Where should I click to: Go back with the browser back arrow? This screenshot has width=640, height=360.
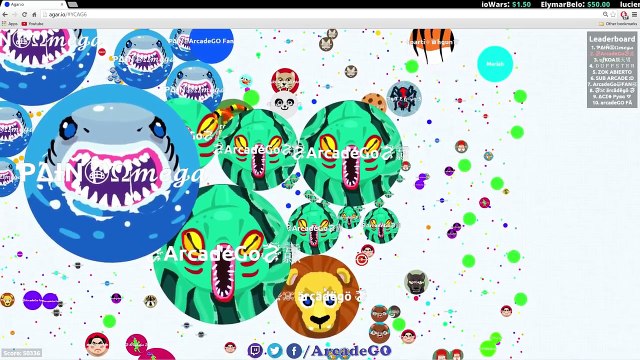point(5,14)
